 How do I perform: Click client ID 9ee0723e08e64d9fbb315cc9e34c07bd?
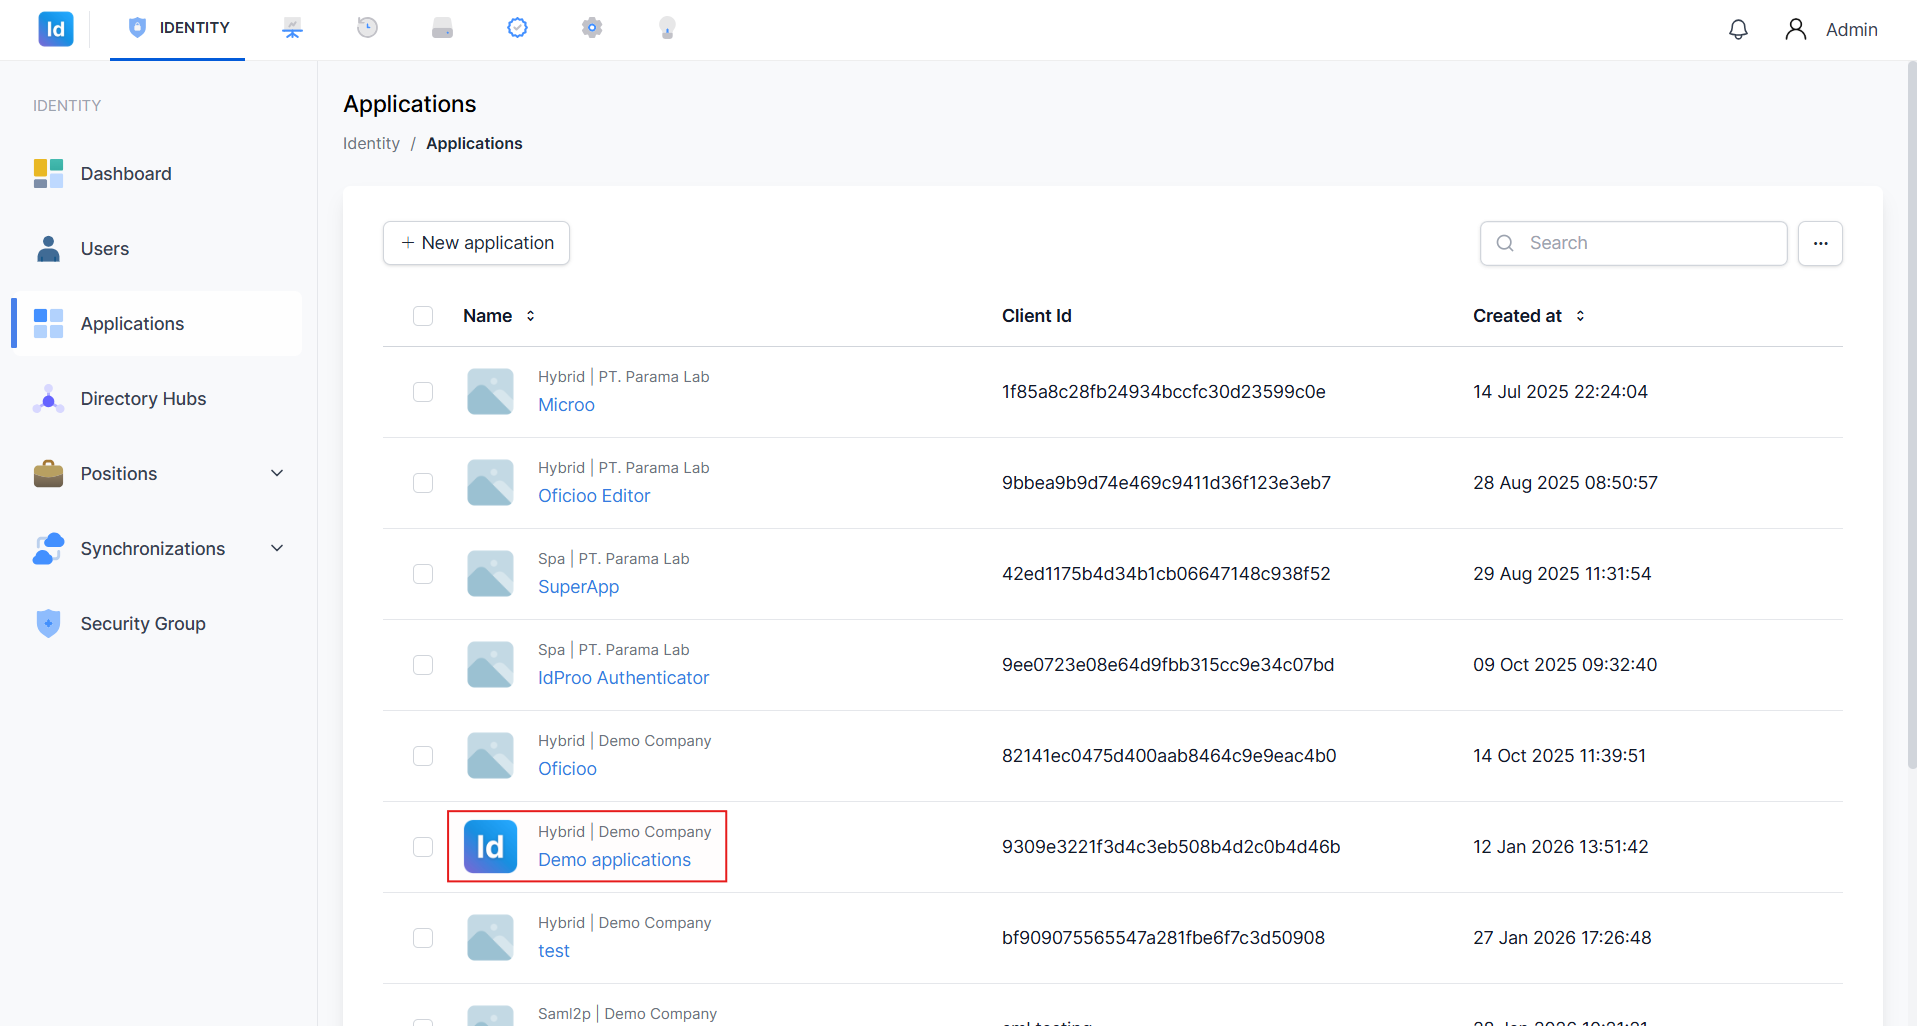coord(1168,665)
